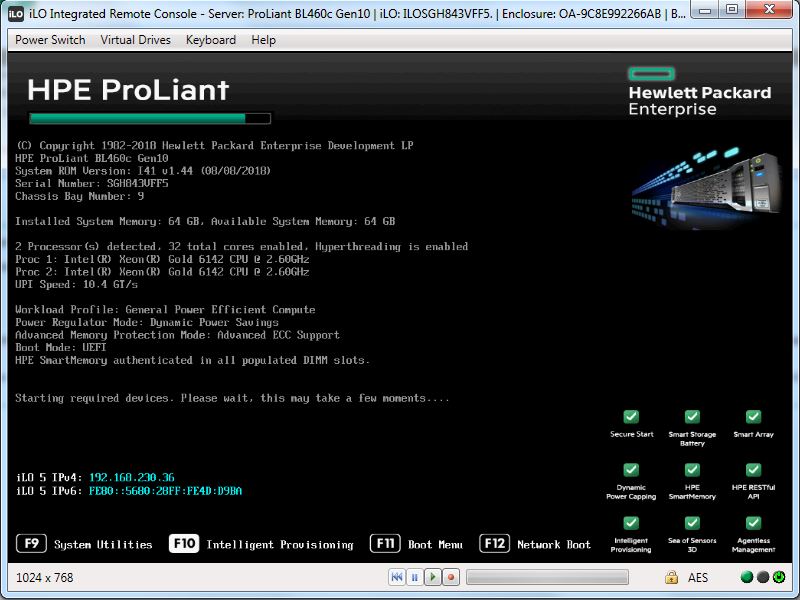Click the Installed System Memory line
Image resolution: width=800 pixels, height=600 pixels.
coord(205,221)
